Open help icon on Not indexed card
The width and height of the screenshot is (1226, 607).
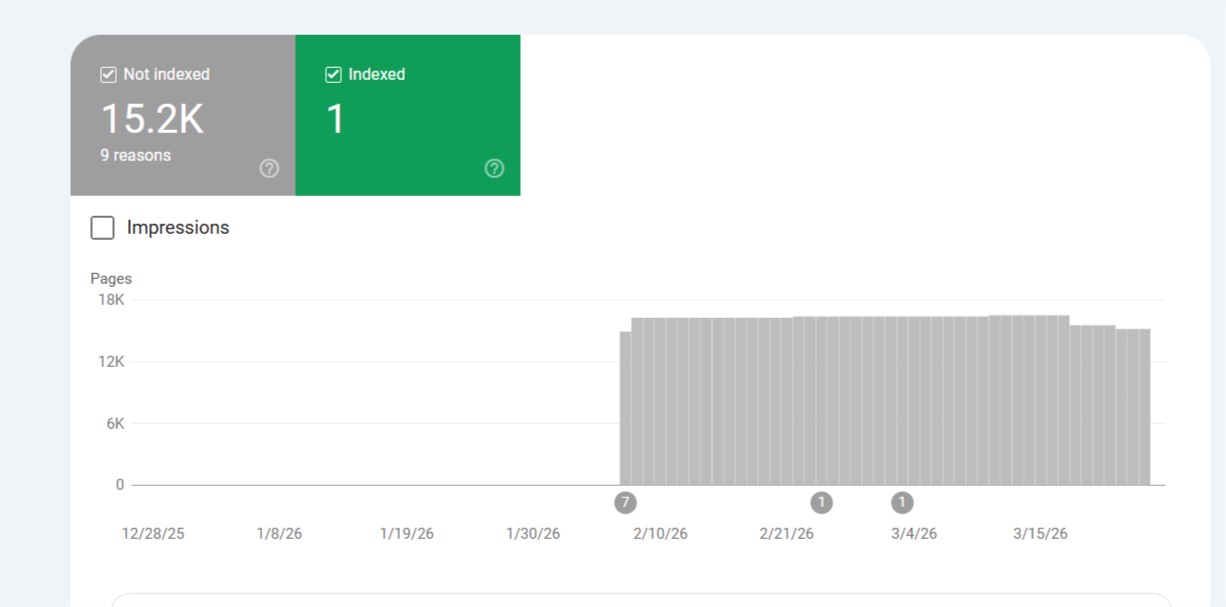click(x=269, y=169)
